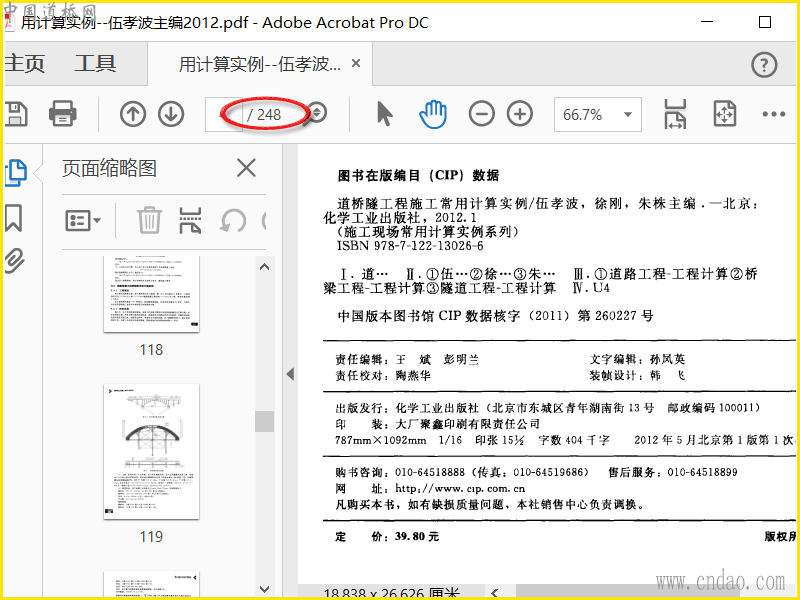Click the horizontal scroll left arrow

click(494, 593)
